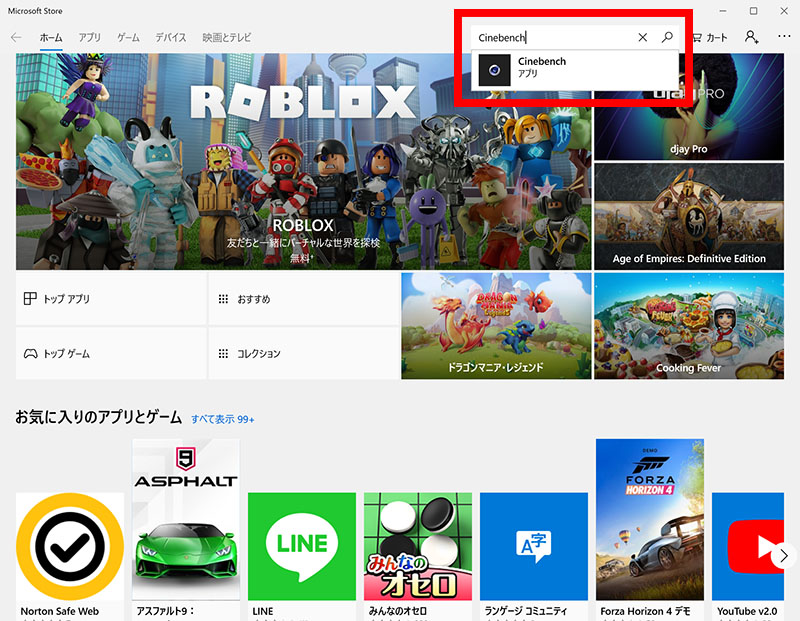Screen dimensions: 800x621
Task: Open トップ アプリ tile
Action: click(111, 299)
